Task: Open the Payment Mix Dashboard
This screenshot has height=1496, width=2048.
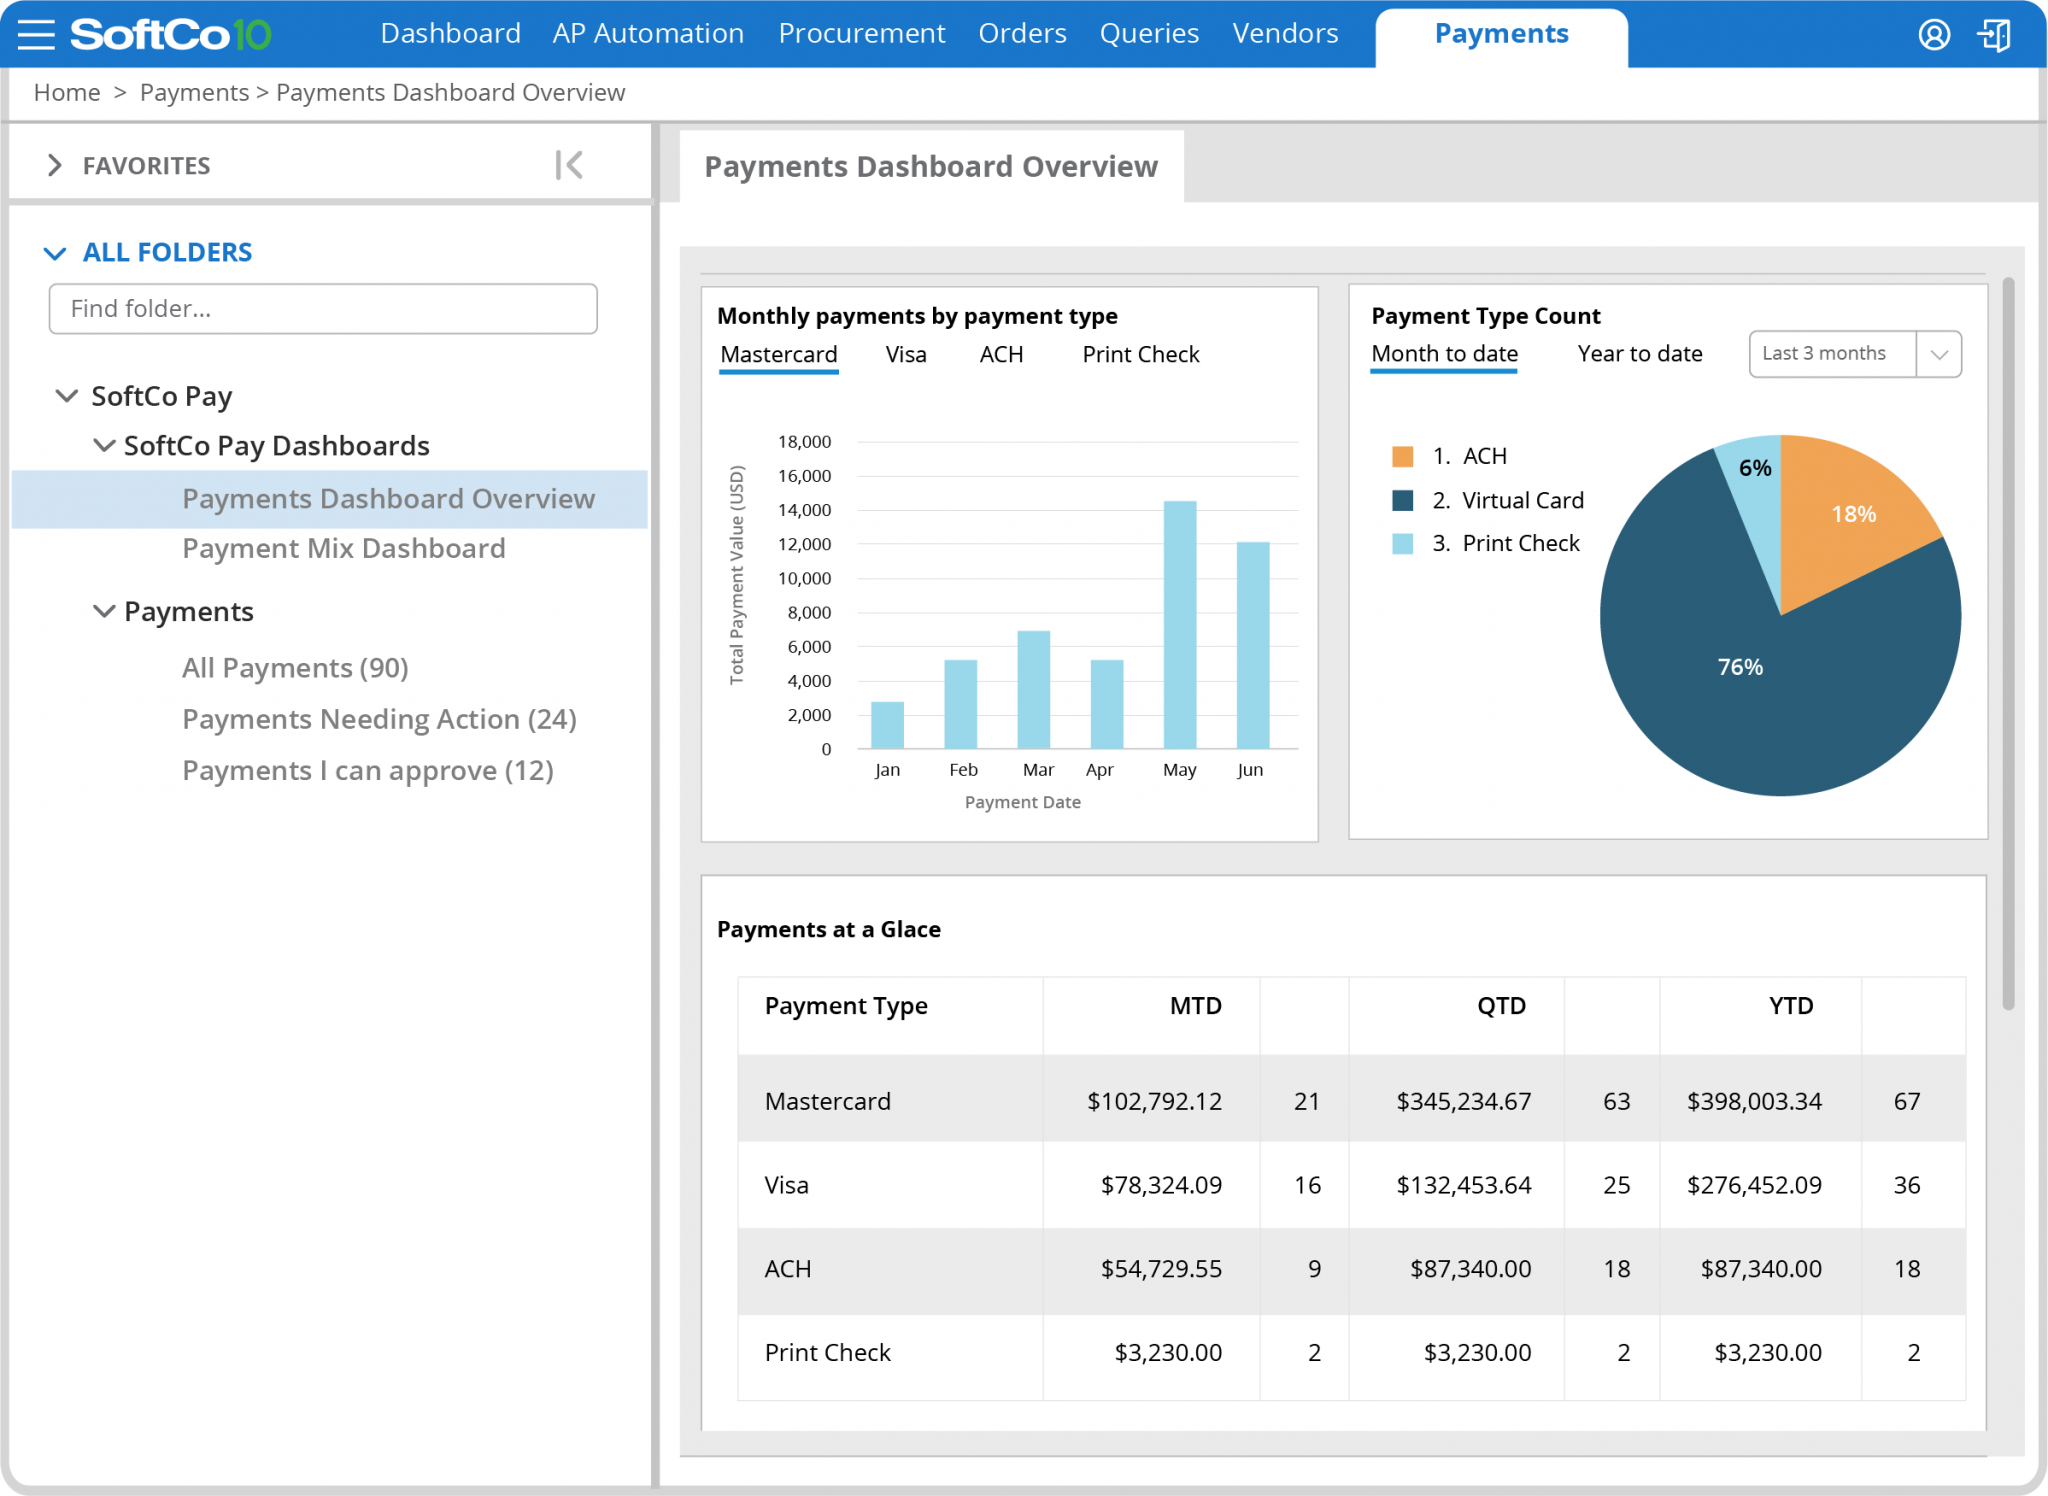Action: coord(343,548)
